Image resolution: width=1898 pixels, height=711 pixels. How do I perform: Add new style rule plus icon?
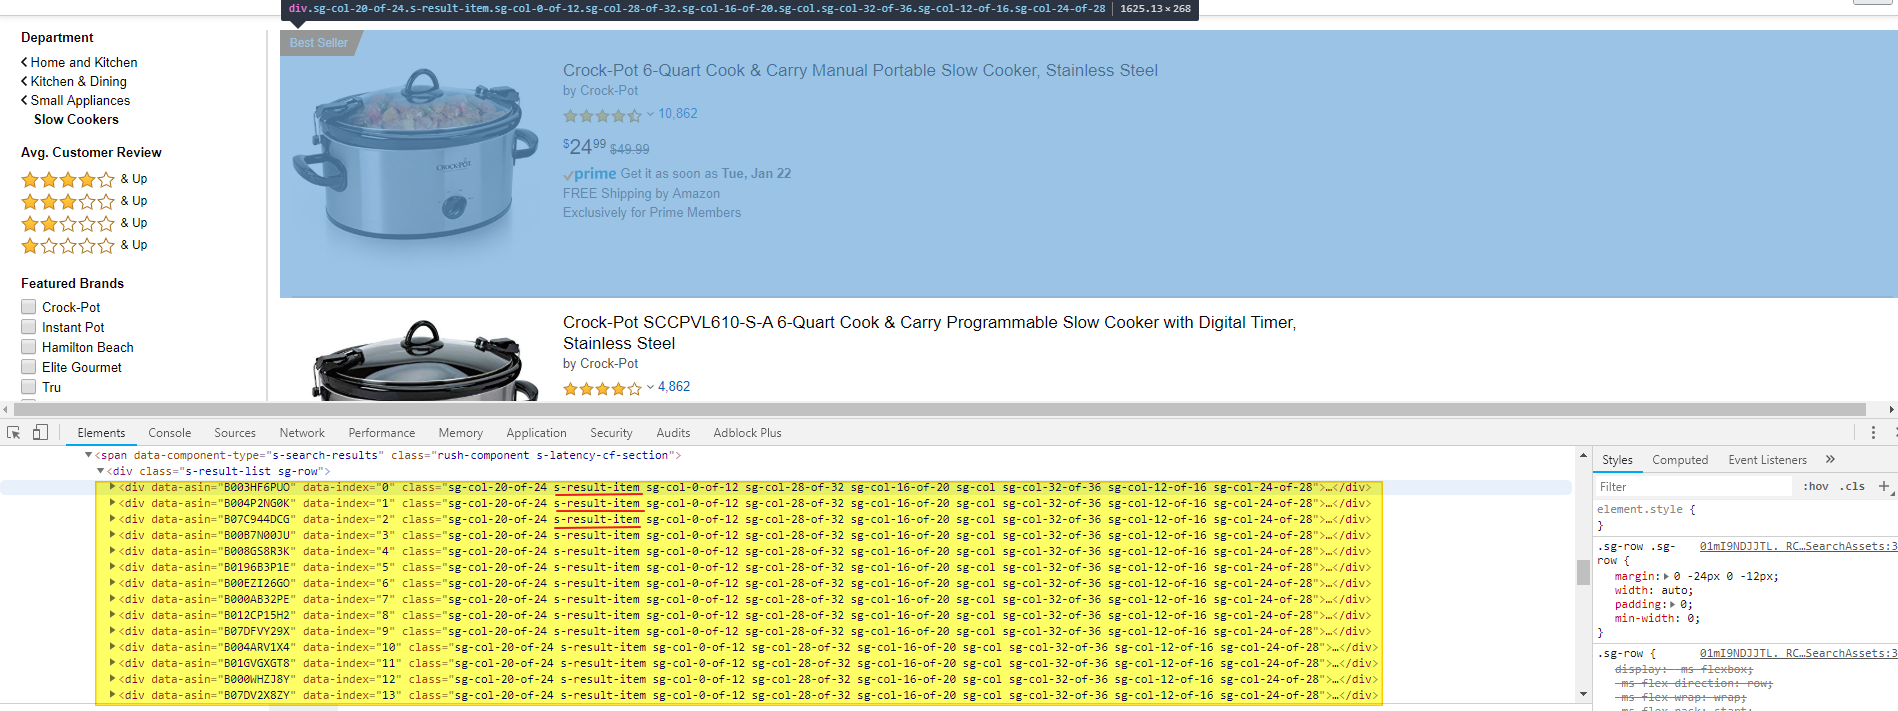tap(1884, 487)
